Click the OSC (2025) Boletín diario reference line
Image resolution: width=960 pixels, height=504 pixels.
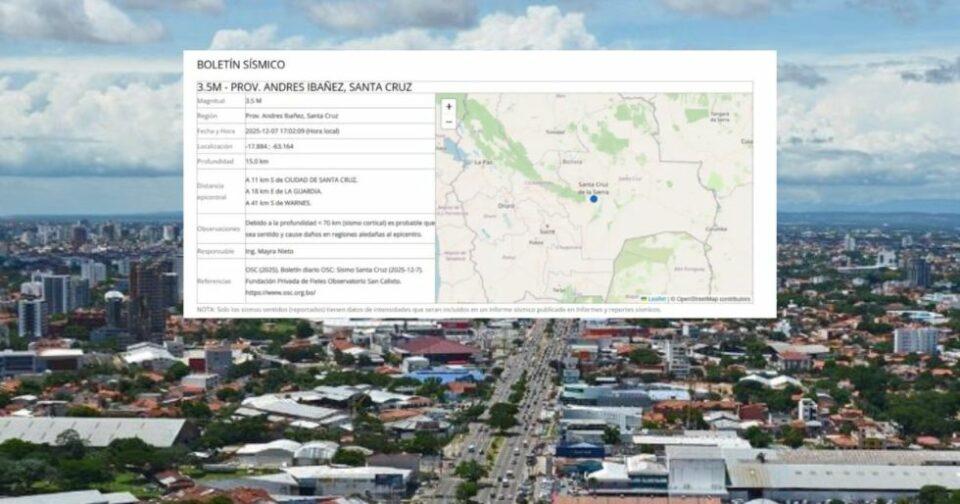[334, 269]
